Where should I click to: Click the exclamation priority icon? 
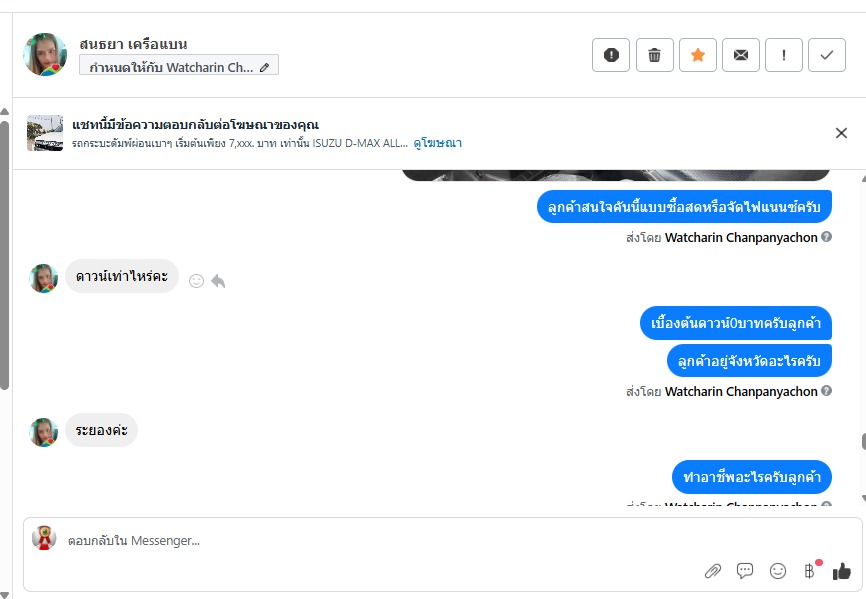point(784,55)
